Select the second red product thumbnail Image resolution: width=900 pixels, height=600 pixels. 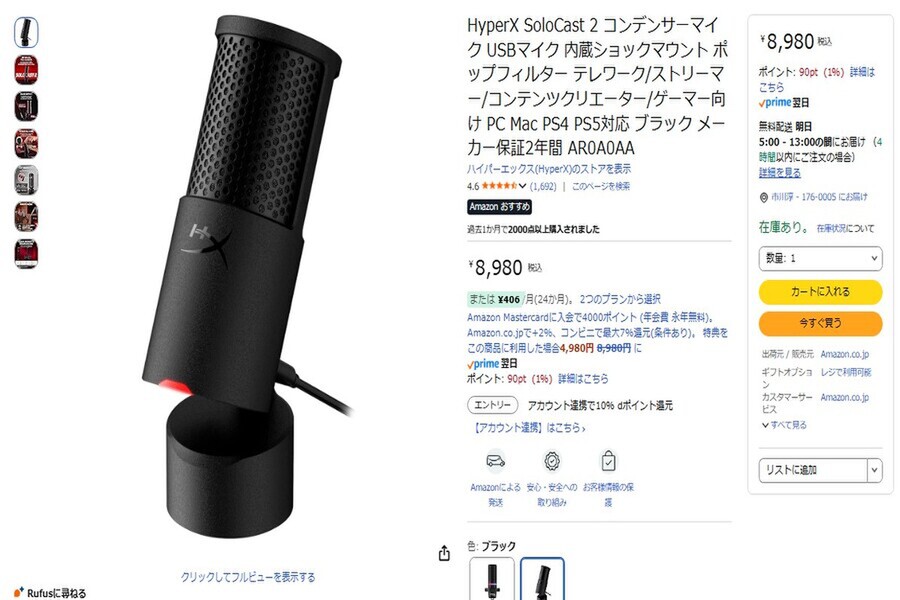coord(26,106)
